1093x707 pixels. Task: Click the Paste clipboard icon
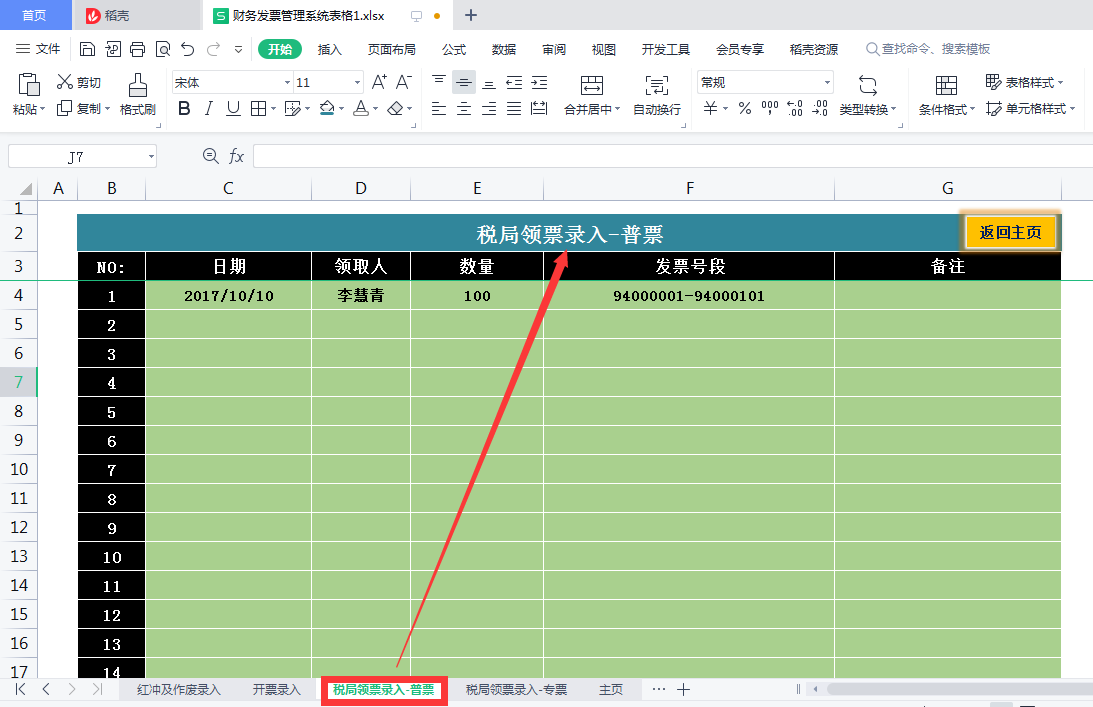[29, 85]
